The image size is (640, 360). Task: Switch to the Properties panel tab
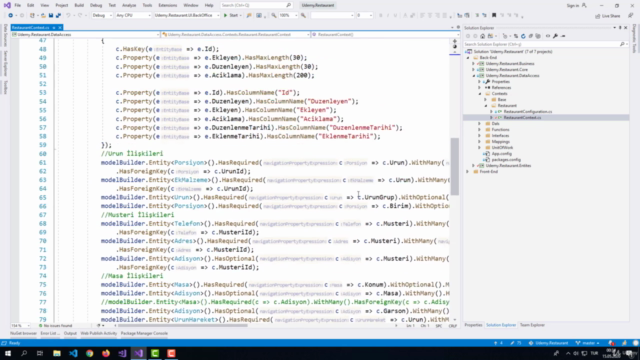473,325
